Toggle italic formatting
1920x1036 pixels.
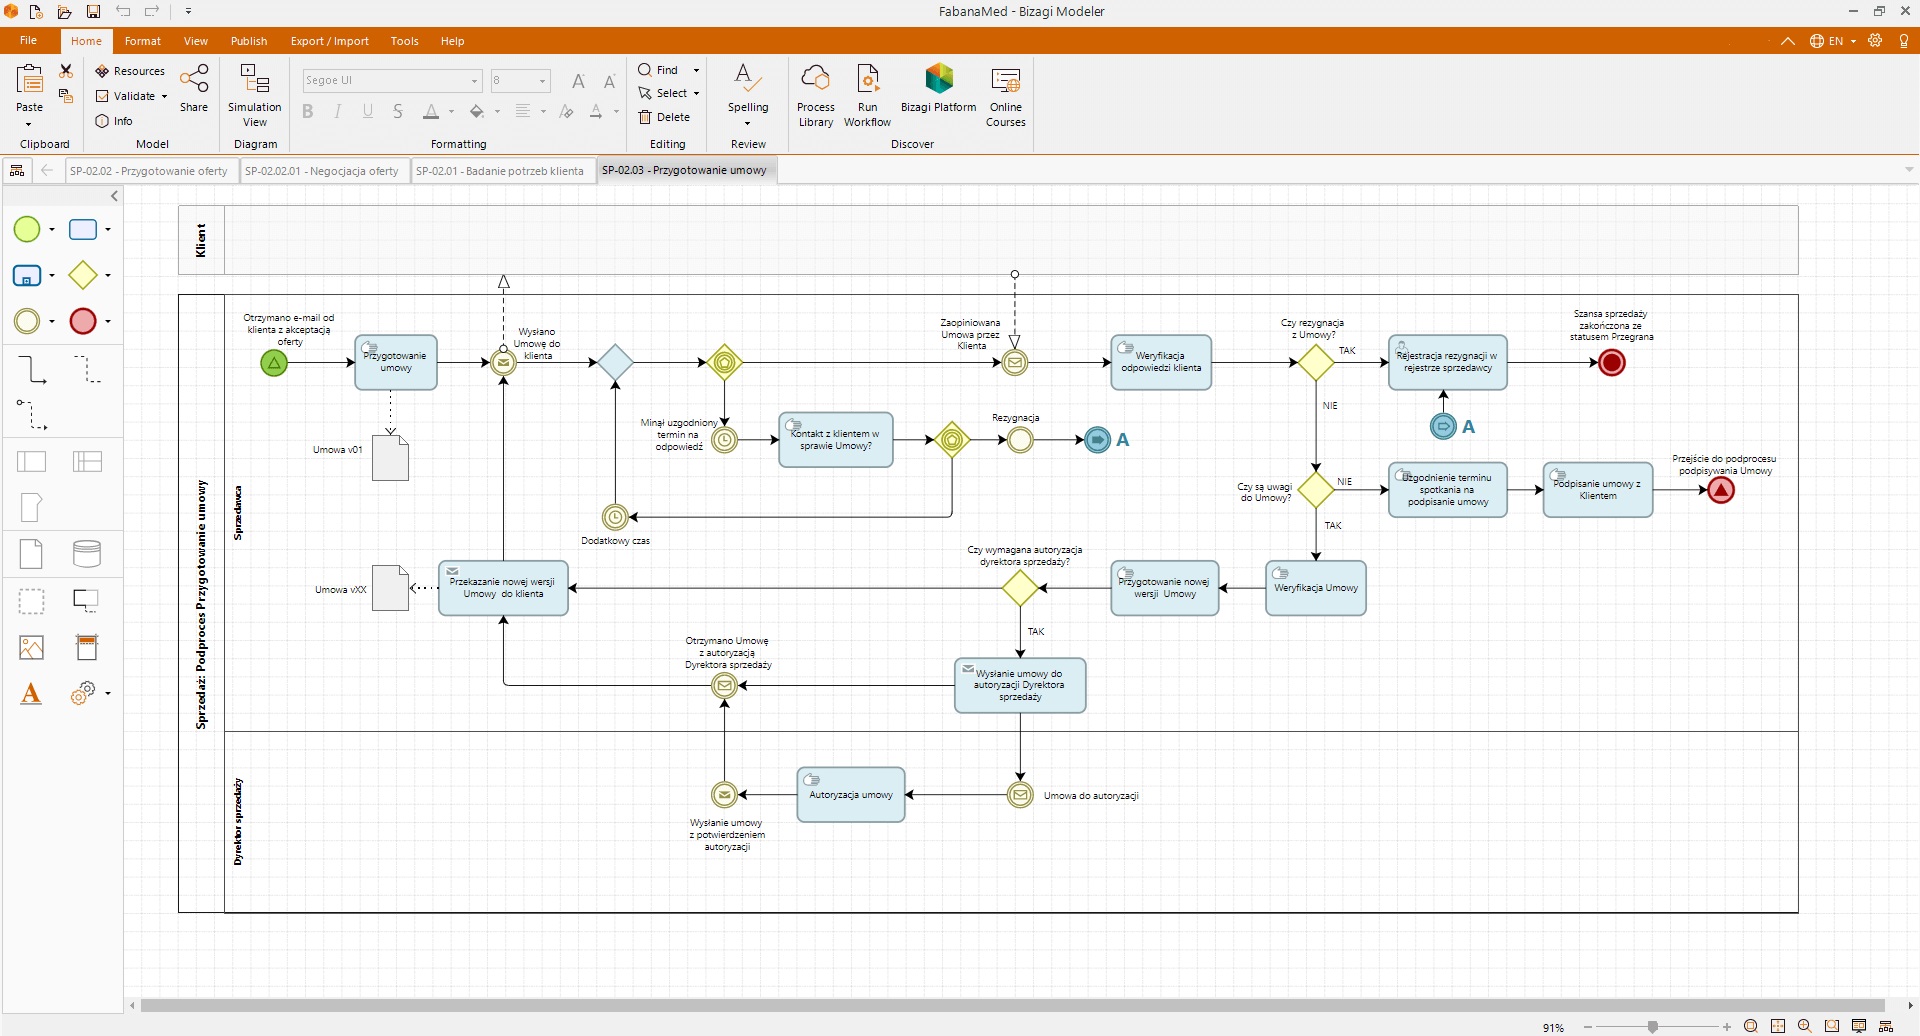click(338, 112)
